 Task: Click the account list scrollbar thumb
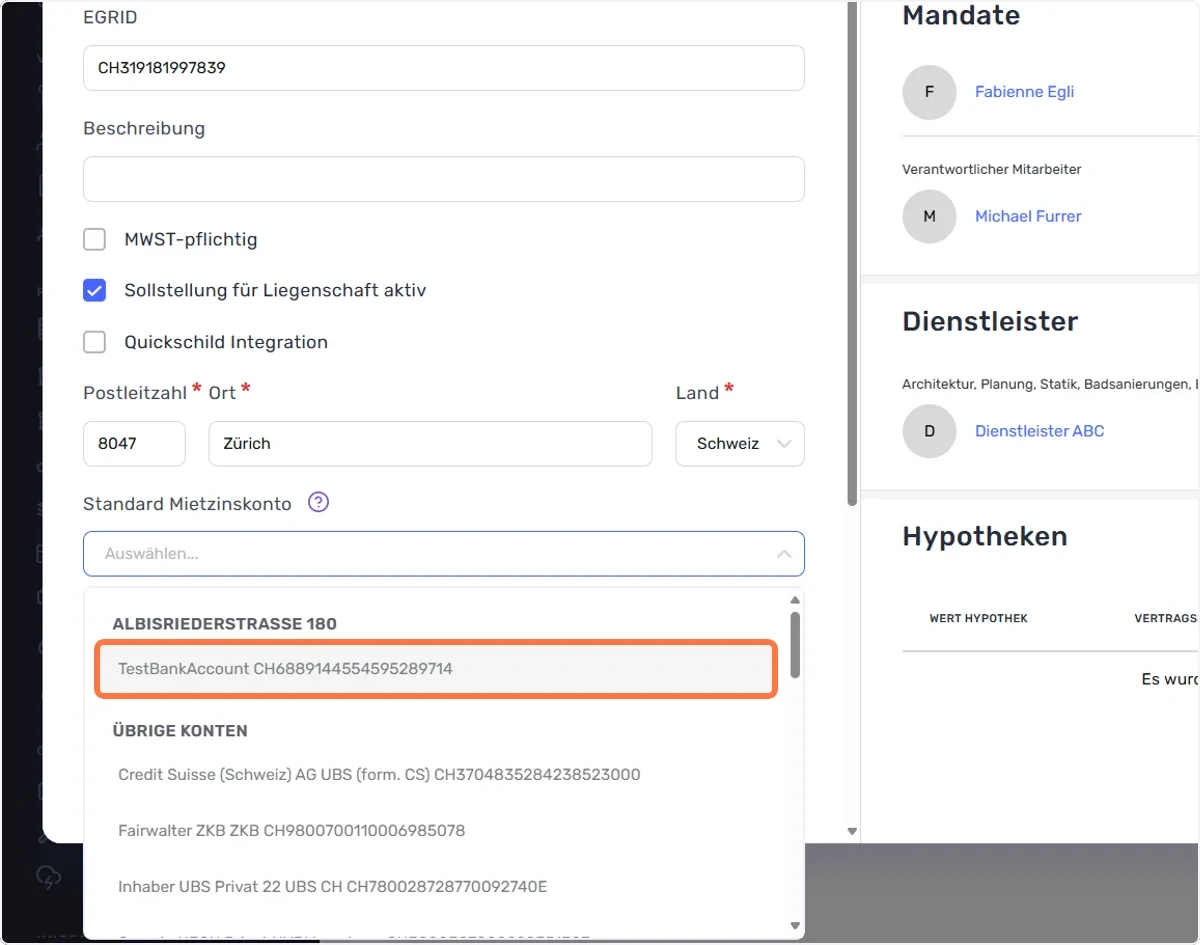[x=795, y=645]
